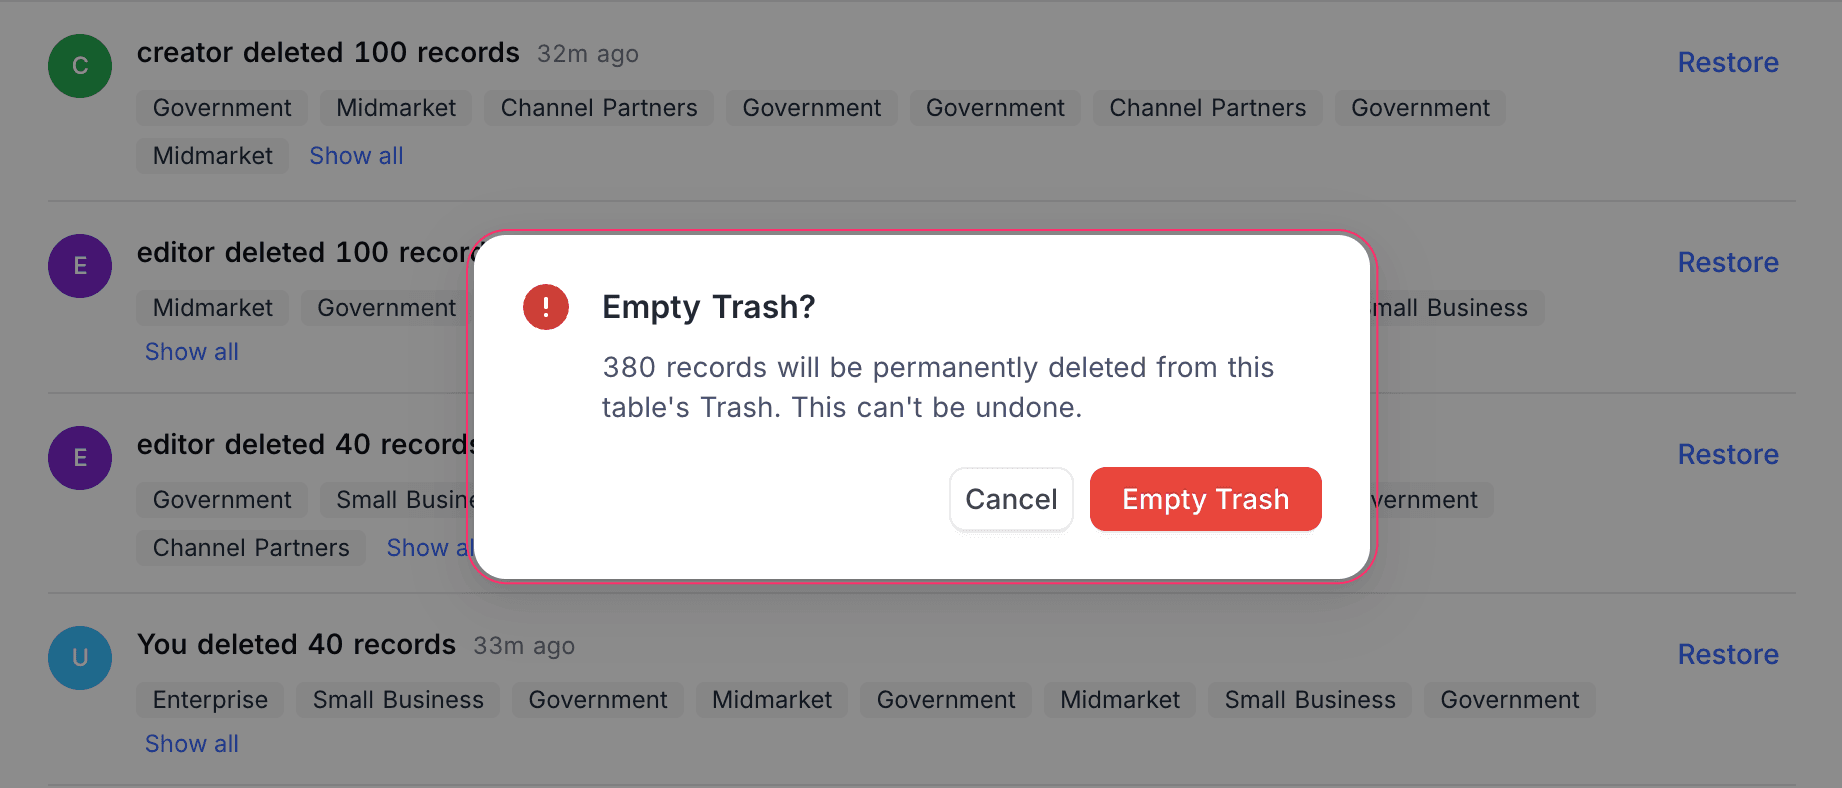Select the Midmarket tag in the top row
Viewport: 1842px width, 788px height.
[x=395, y=107]
